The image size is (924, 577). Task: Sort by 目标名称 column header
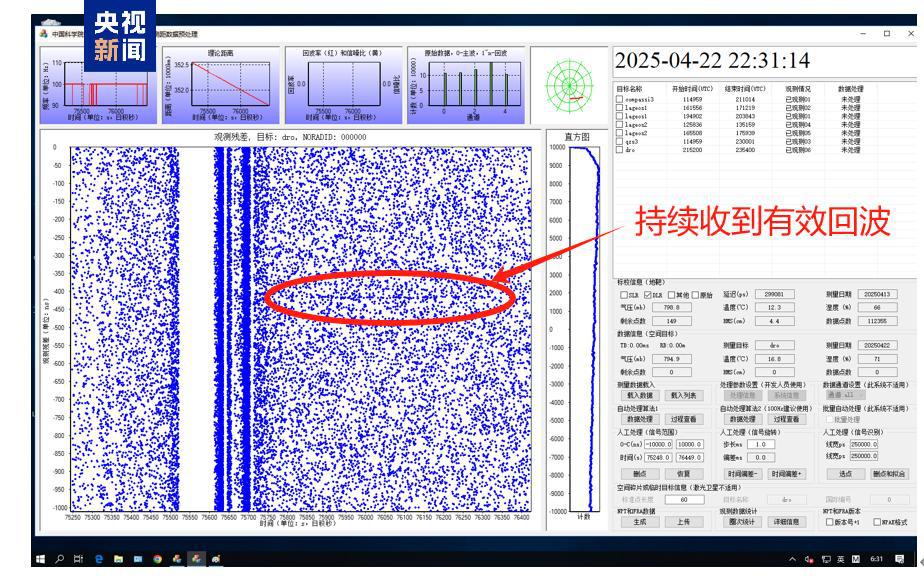point(629,89)
